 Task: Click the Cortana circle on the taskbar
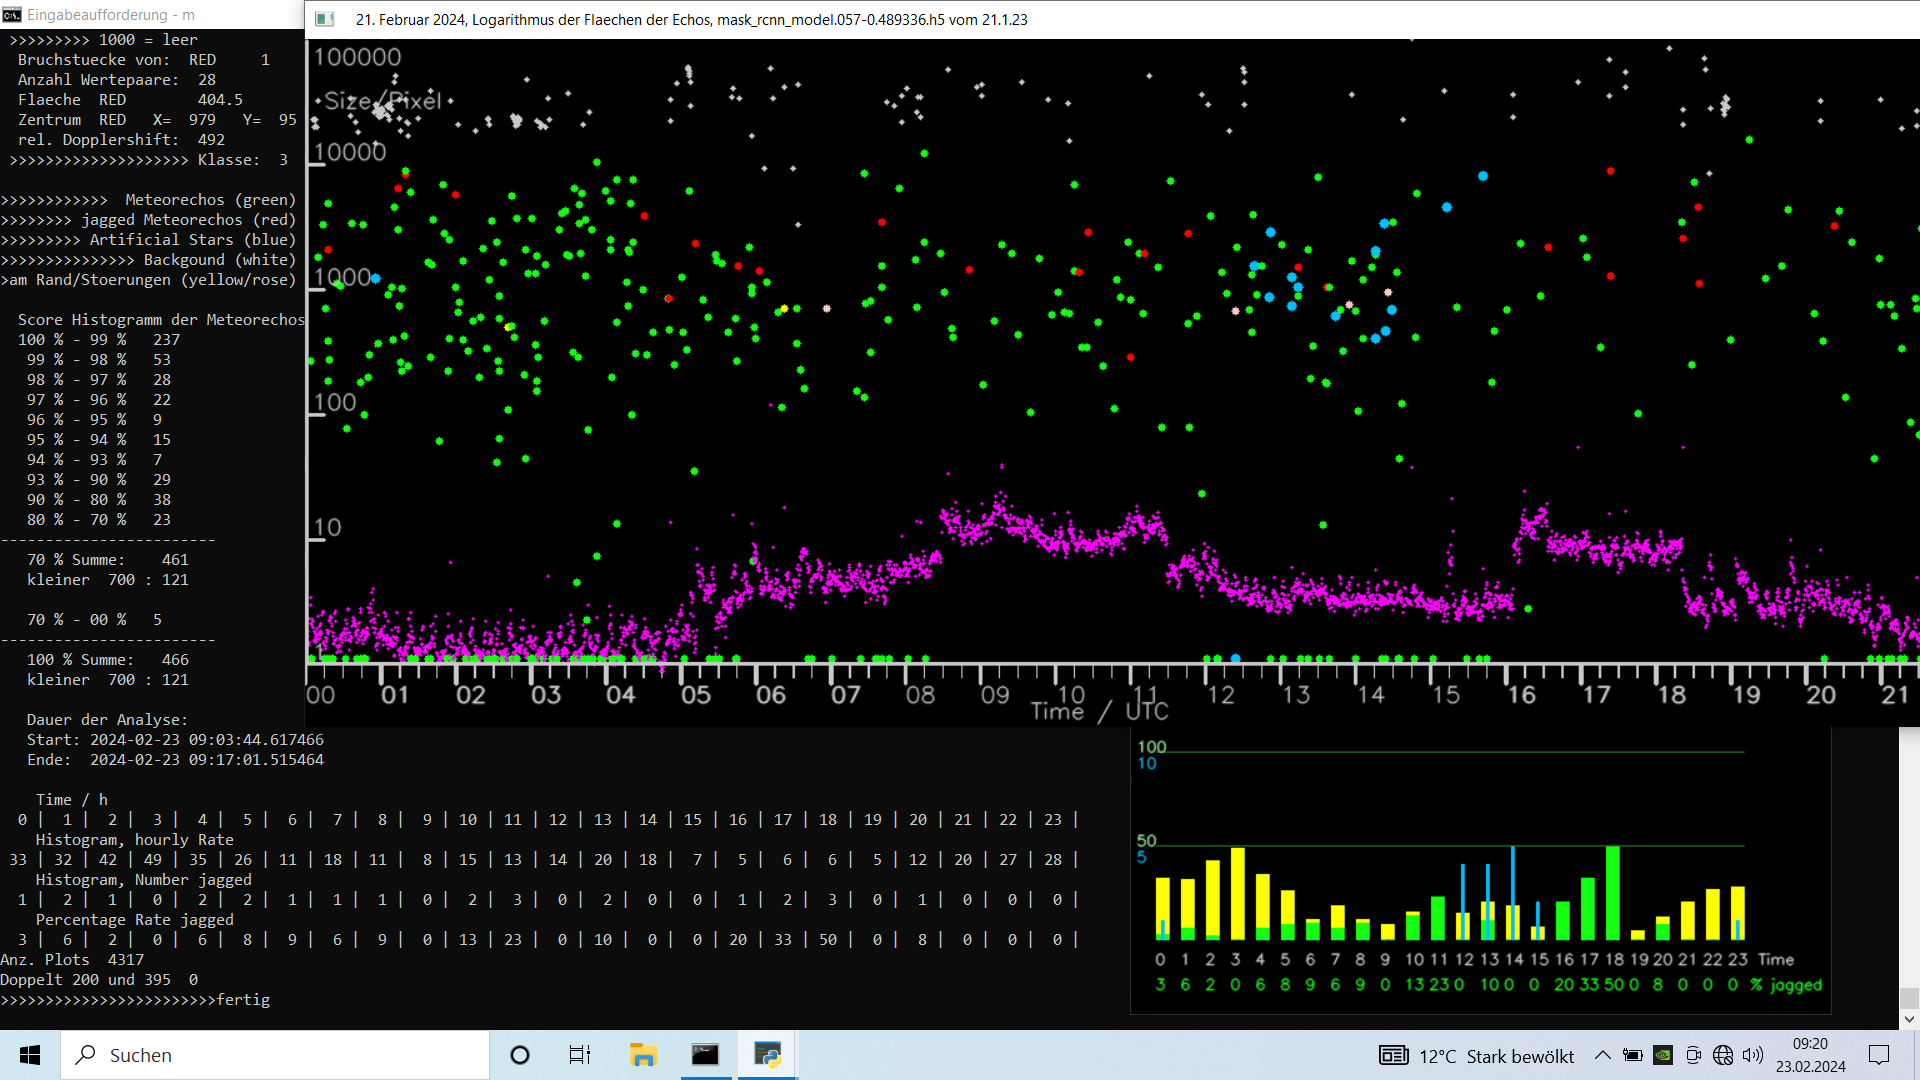[520, 1055]
